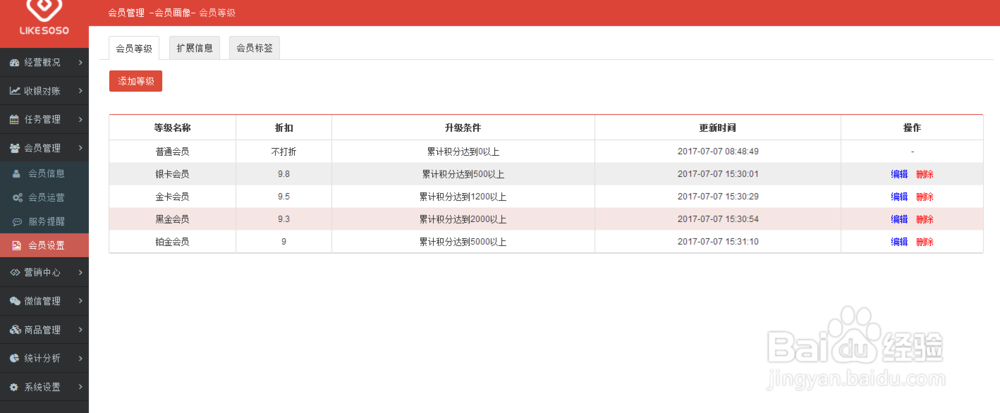Viewport: 1000px width, 413px height.
Task: Open 服务提醒 submenu item
Action: point(44,222)
